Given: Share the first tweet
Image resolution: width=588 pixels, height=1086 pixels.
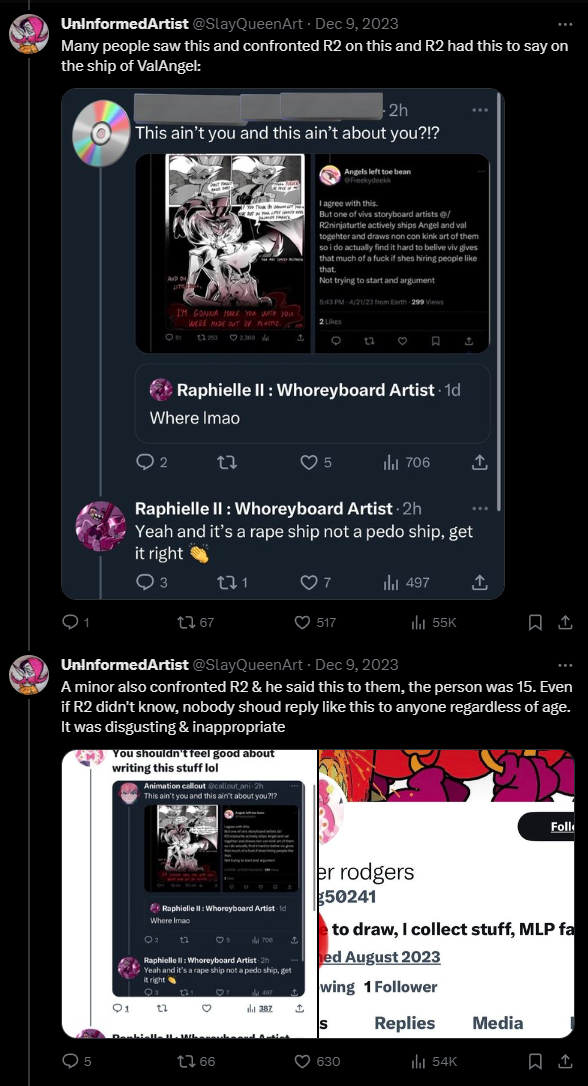Looking at the screenshot, I should [565, 623].
